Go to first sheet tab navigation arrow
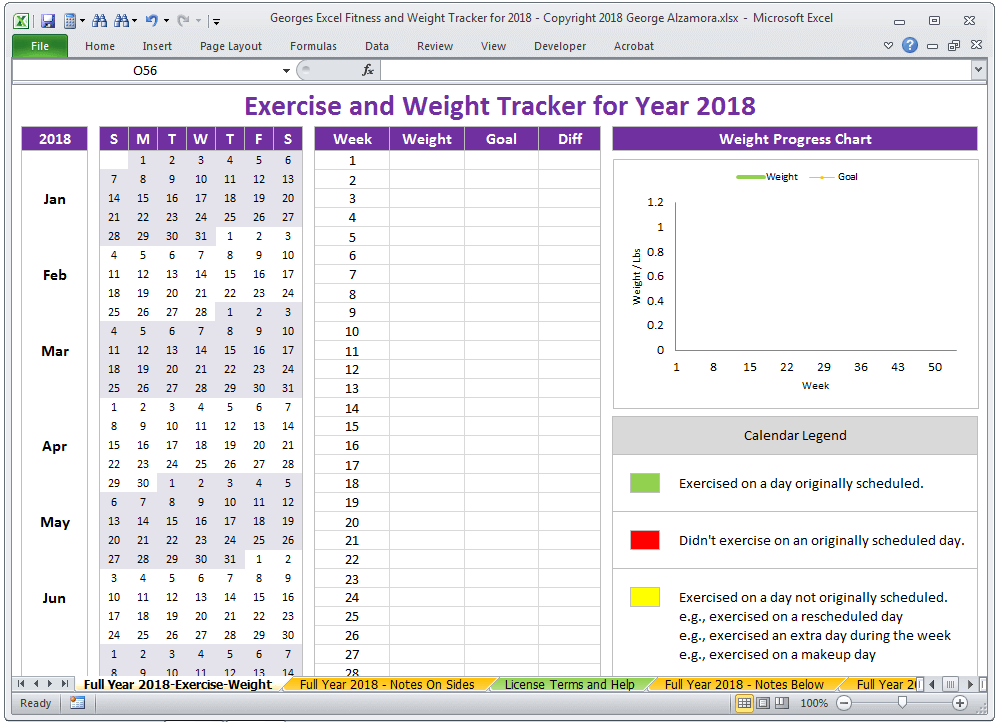Image resolution: width=999 pixels, height=725 pixels. click(x=21, y=684)
